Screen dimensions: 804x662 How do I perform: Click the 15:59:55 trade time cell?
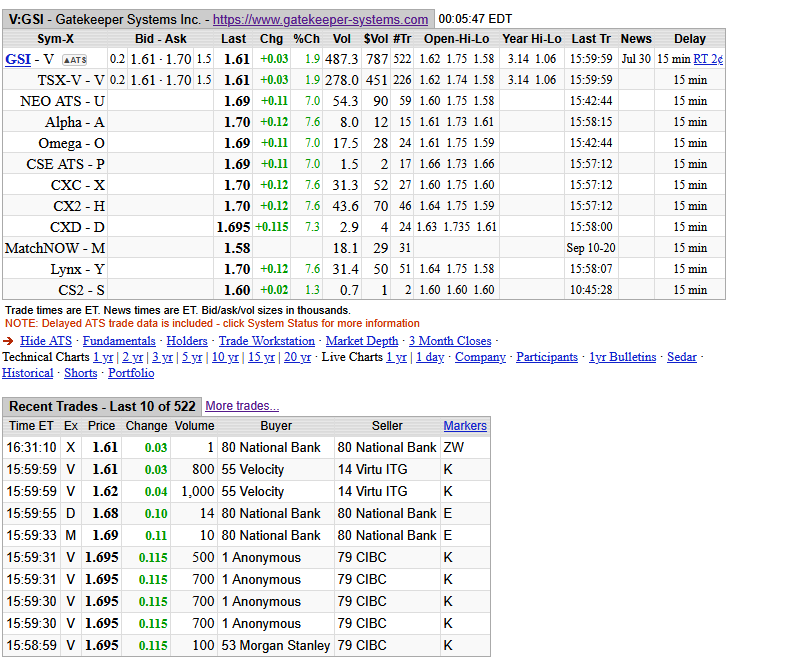[31, 513]
